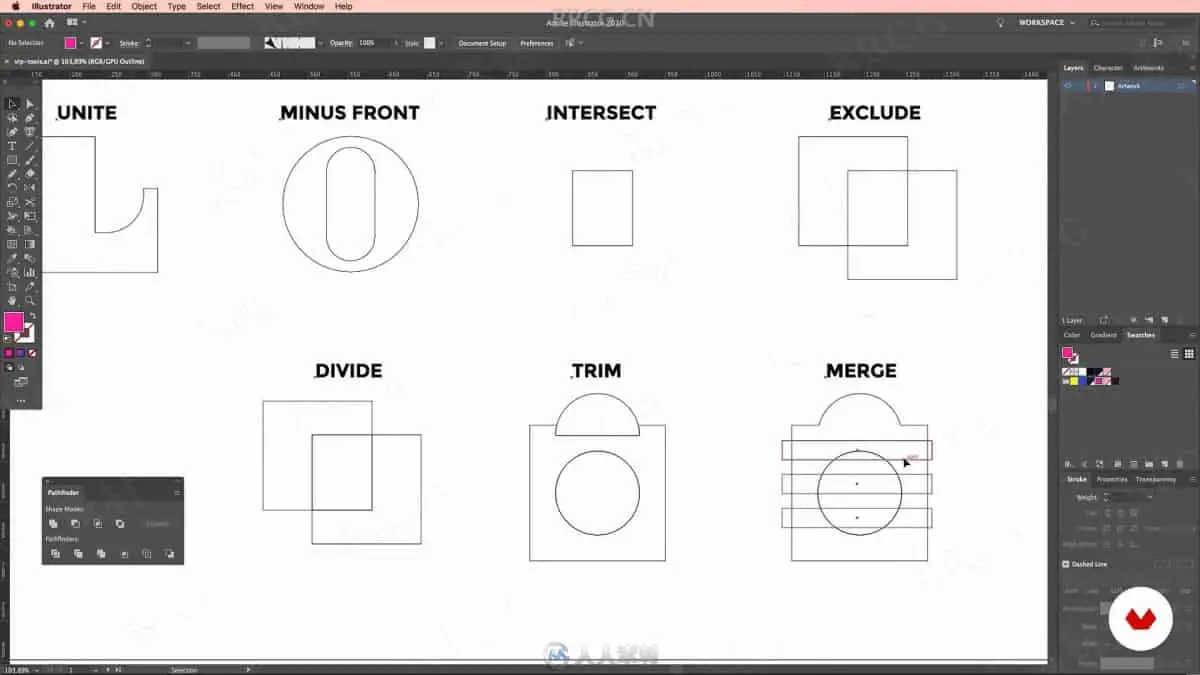
Task: Select the Artwork layer row
Action: click(x=1129, y=86)
